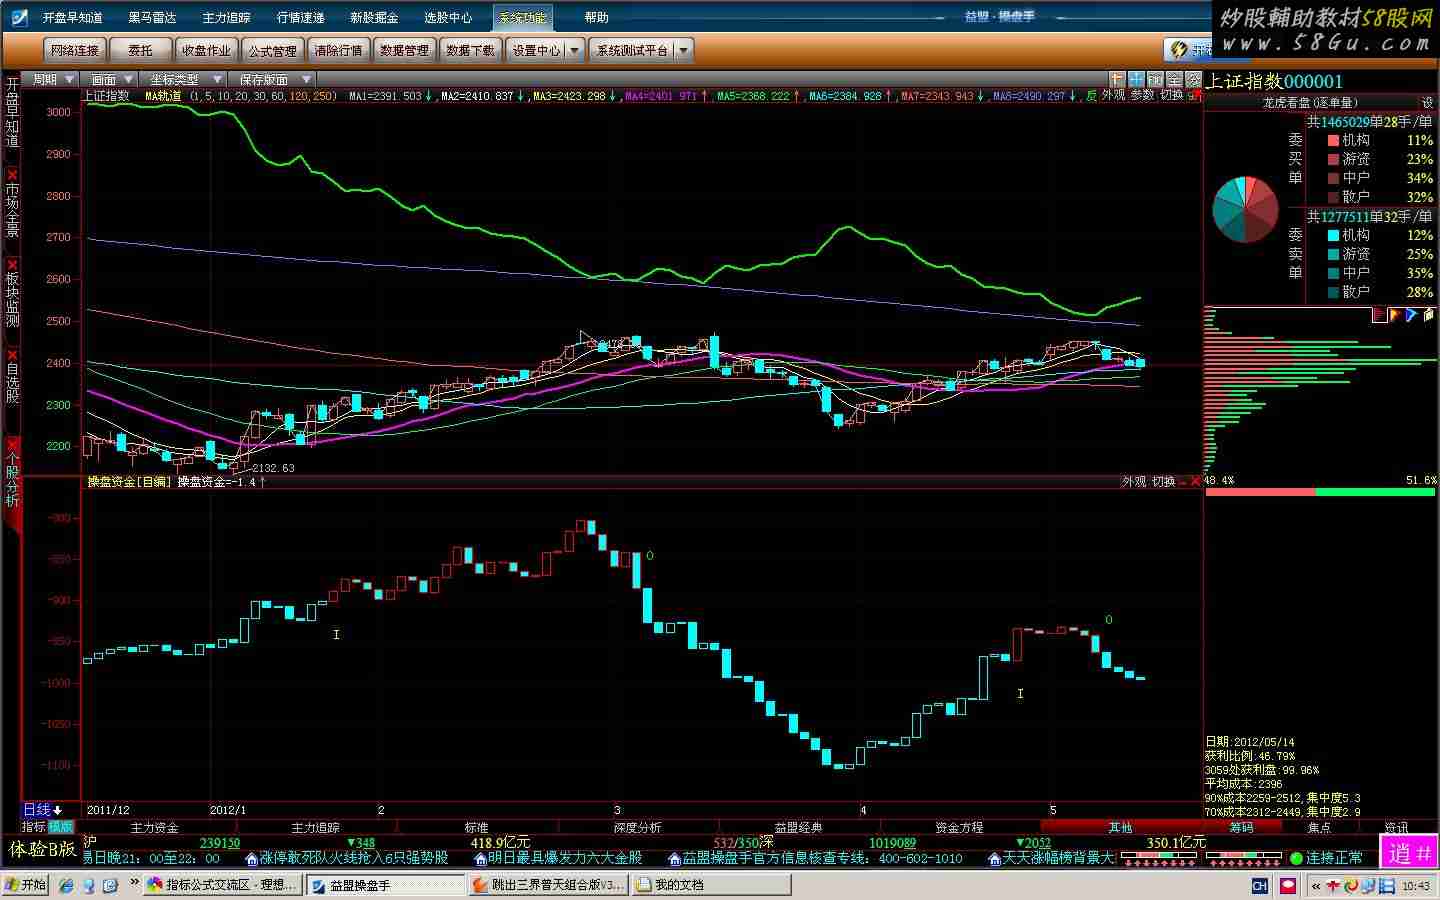Click the blue crosshair icon above the chart
Image resolution: width=1440 pixels, height=900 pixels.
point(1136,79)
